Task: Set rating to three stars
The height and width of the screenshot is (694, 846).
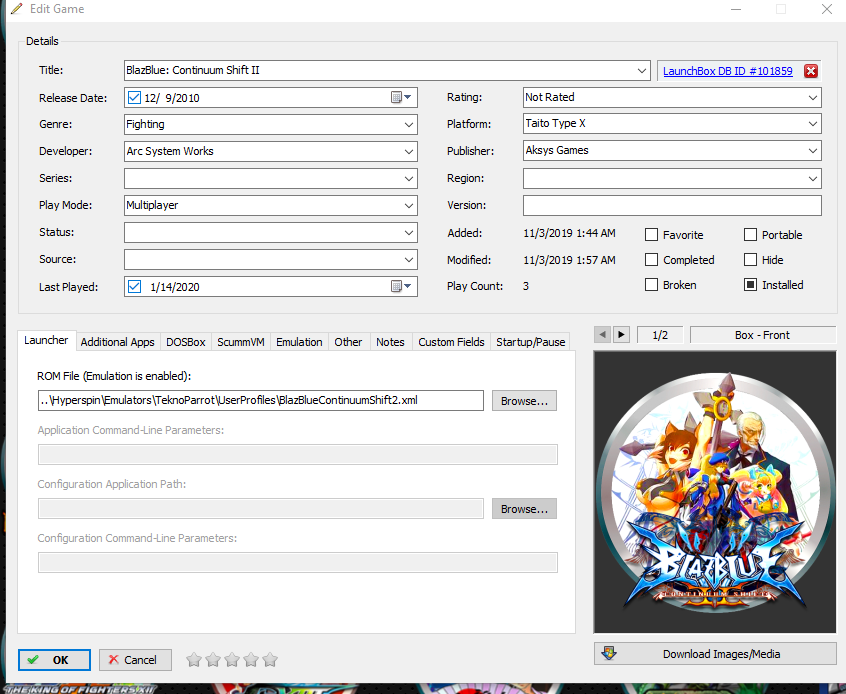Action: pyautogui.click(x=232, y=659)
